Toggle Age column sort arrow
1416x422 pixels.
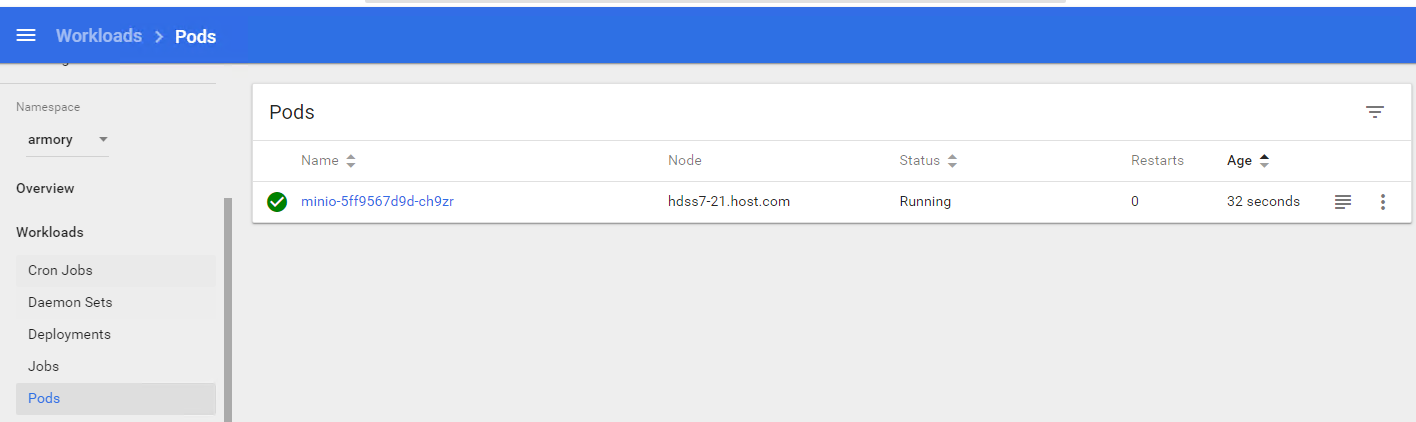(1264, 161)
